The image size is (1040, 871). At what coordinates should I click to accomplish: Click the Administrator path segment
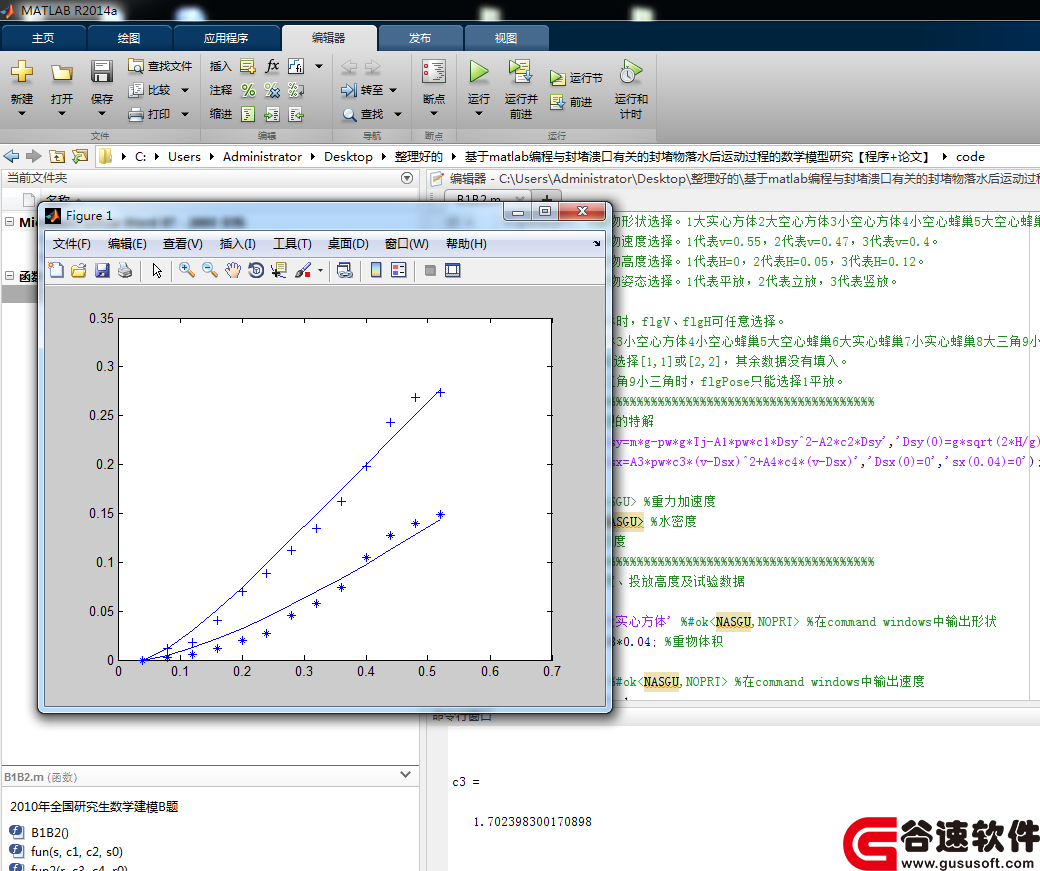pos(262,157)
